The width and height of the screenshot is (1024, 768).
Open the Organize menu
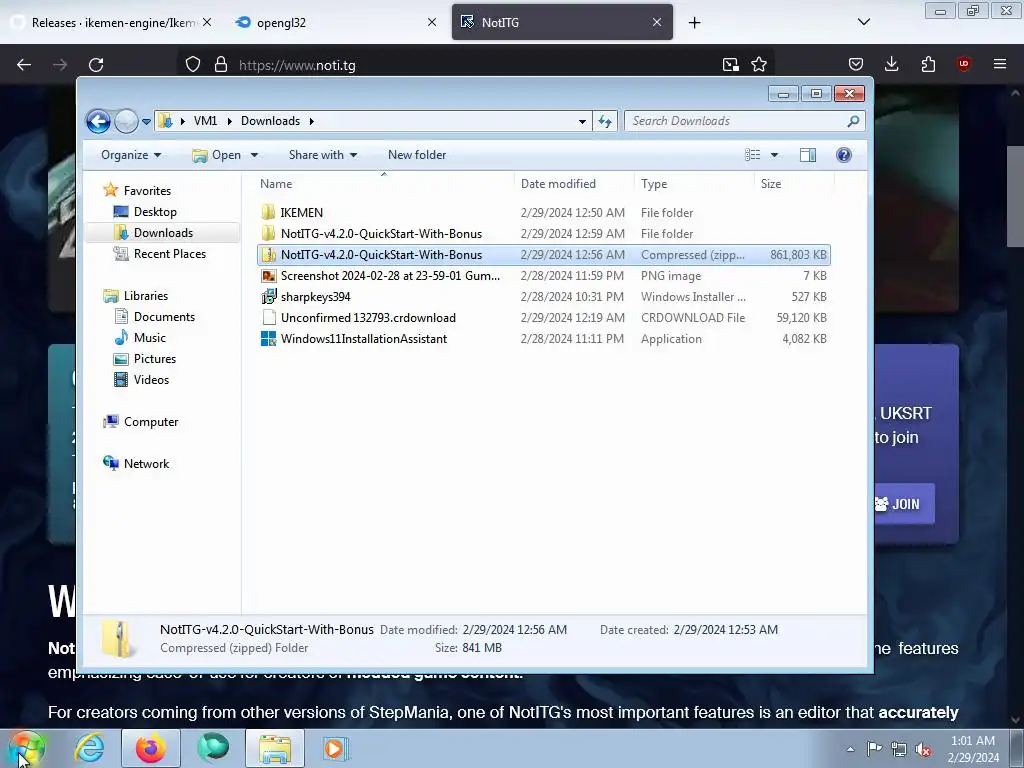(x=131, y=155)
